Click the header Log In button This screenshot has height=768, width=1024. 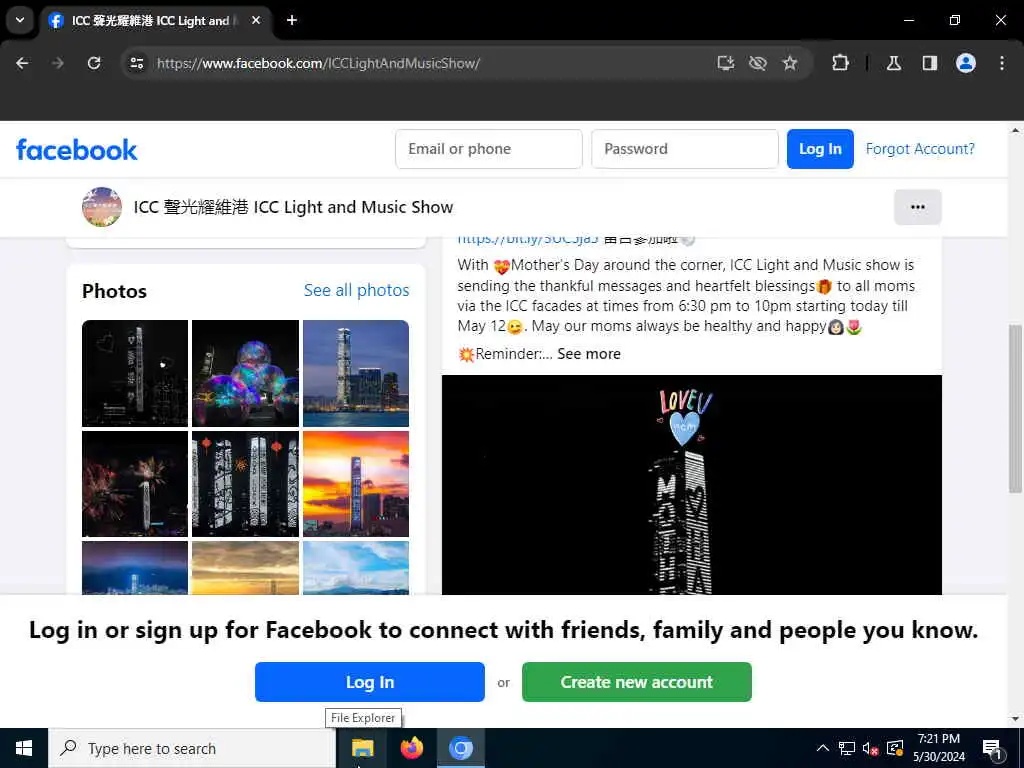[x=820, y=149]
